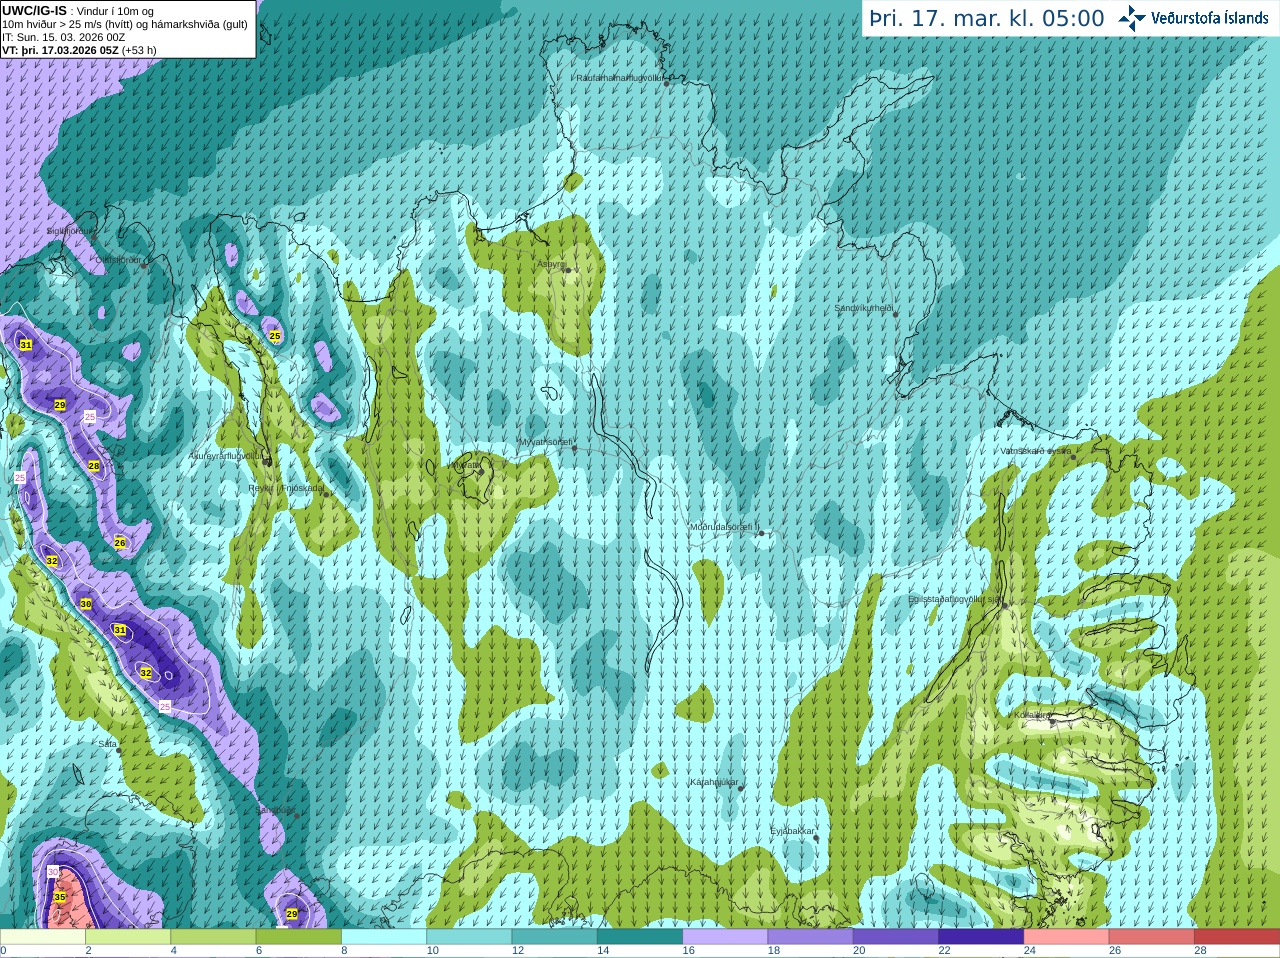The height and width of the screenshot is (958, 1280).
Task: Click the white contour label 30
Action: 53,873
